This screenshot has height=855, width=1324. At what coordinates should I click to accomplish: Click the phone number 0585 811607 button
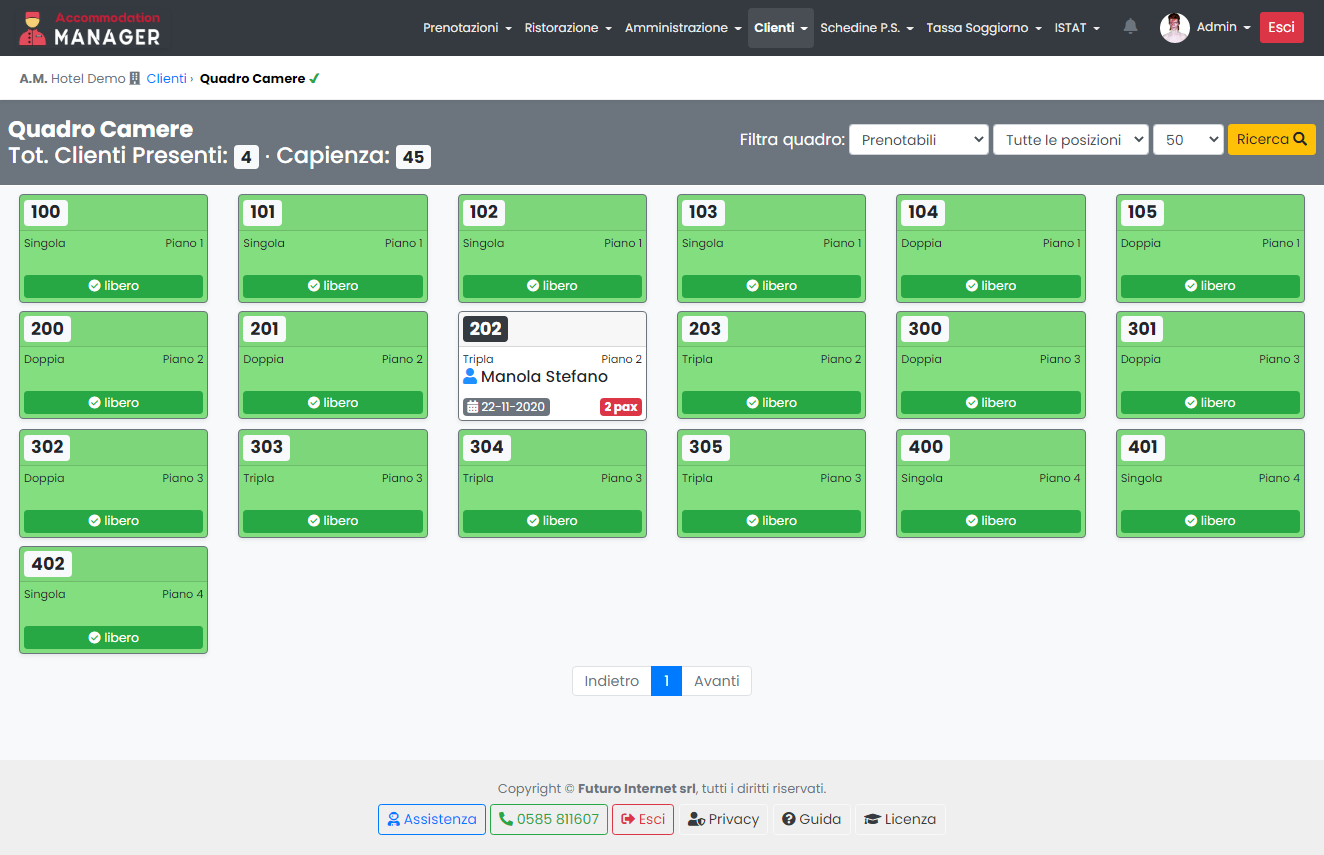pyautogui.click(x=549, y=819)
